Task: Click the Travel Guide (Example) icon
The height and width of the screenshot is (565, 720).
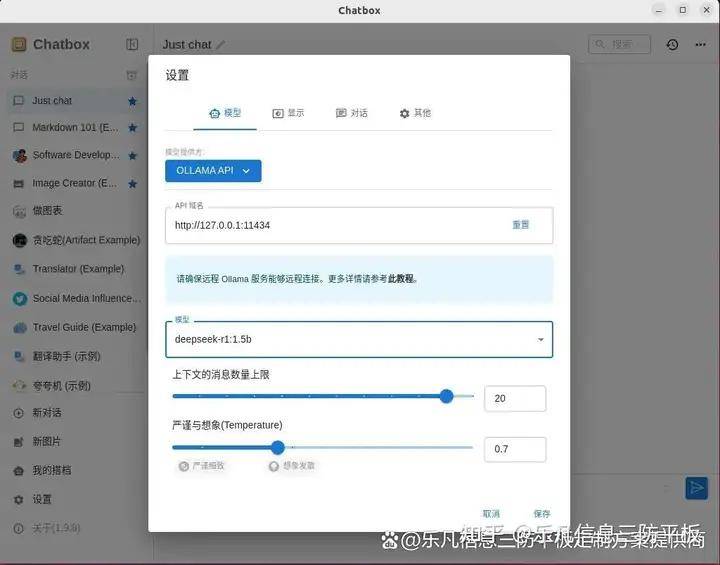Action: pos(19,328)
